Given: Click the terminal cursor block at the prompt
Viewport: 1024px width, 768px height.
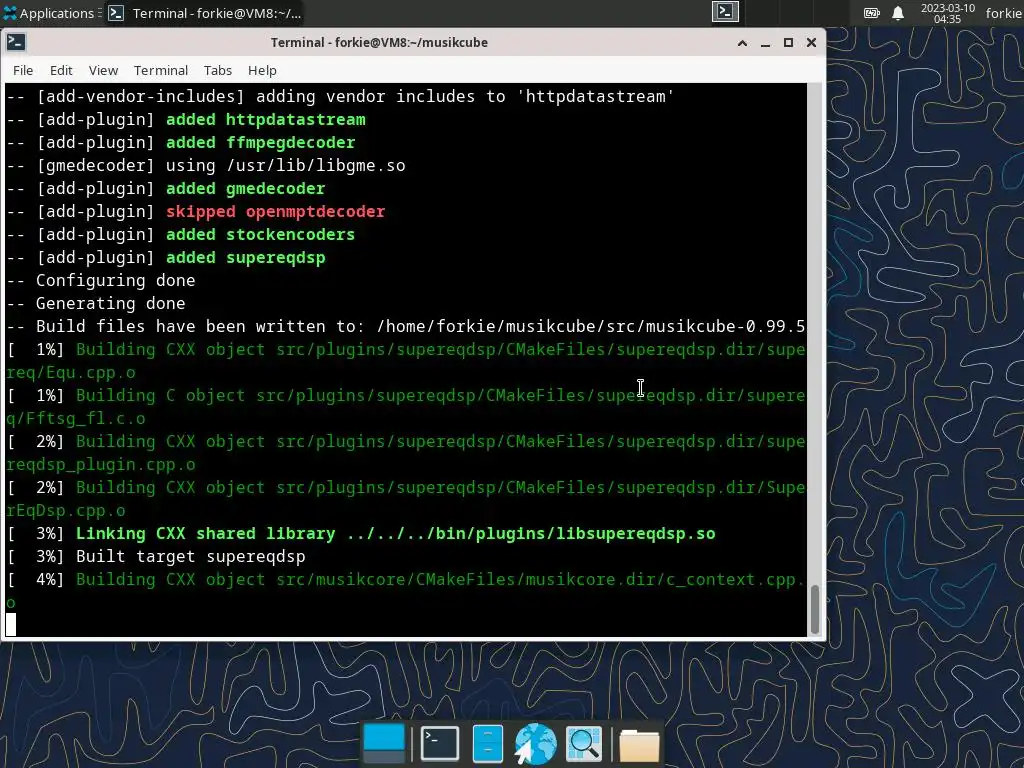Looking at the screenshot, I should tap(11, 624).
